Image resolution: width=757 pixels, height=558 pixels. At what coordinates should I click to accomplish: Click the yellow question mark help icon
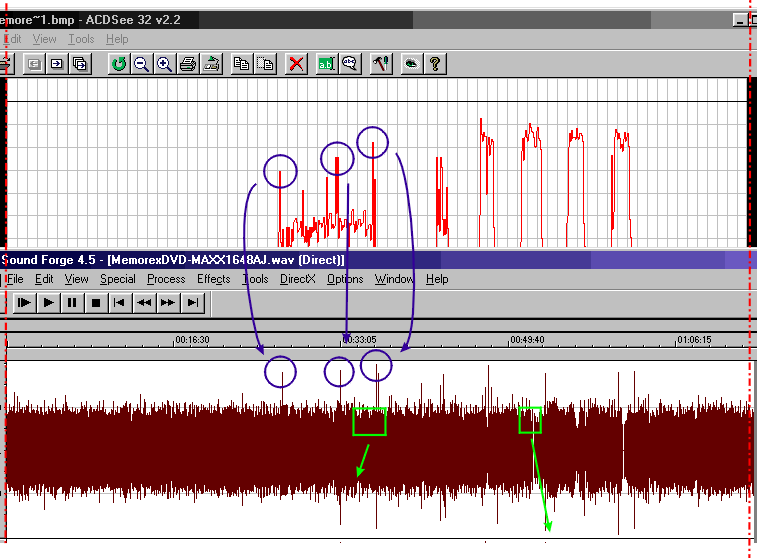point(435,64)
